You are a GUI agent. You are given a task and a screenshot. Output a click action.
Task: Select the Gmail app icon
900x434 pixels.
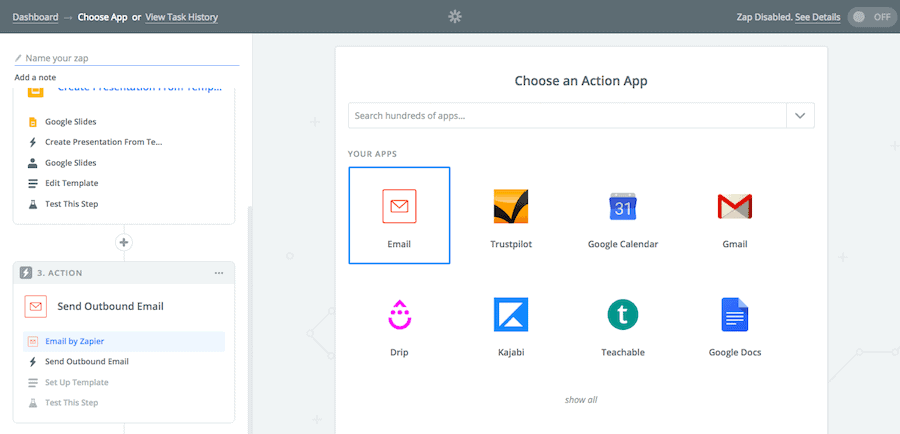pos(735,207)
